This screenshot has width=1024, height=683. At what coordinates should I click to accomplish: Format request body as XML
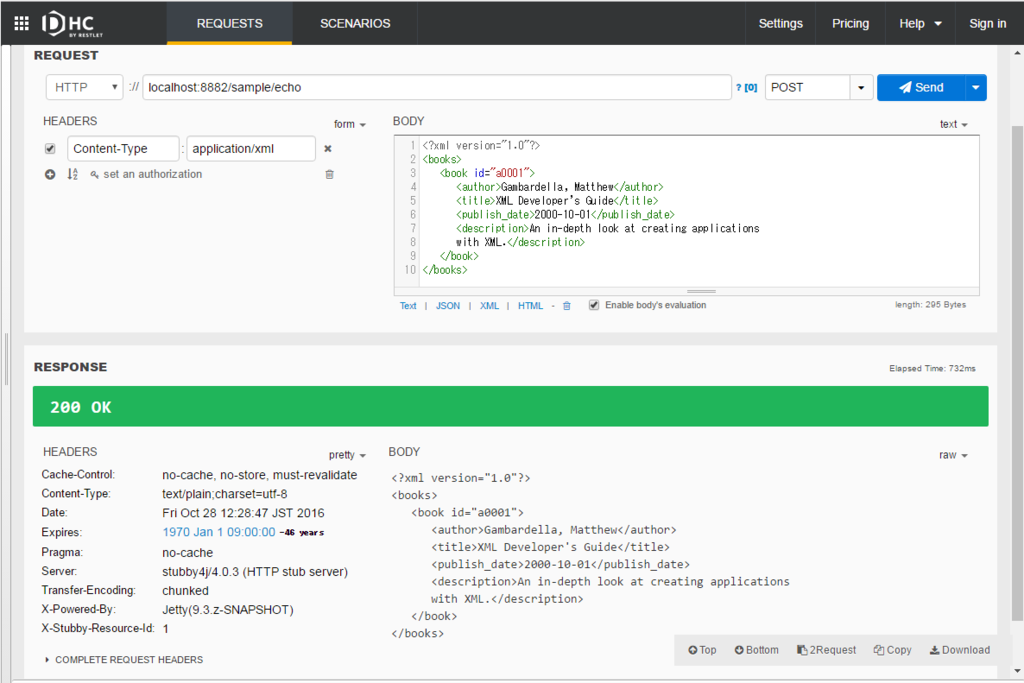click(x=489, y=306)
